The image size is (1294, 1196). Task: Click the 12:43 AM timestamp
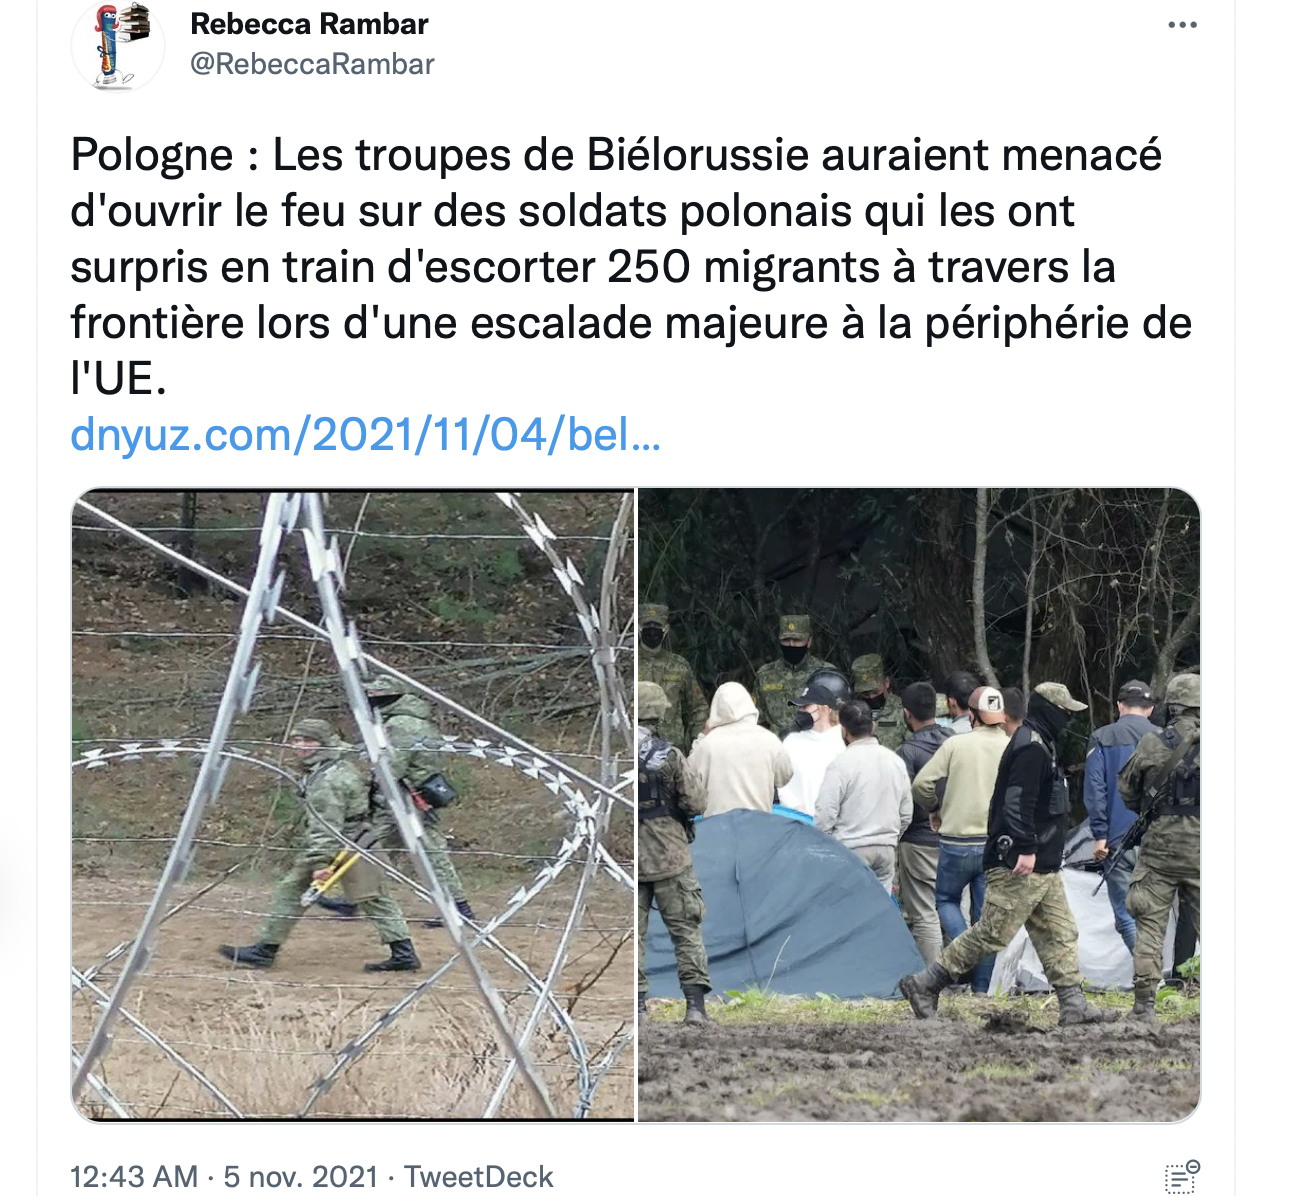click(x=134, y=1177)
